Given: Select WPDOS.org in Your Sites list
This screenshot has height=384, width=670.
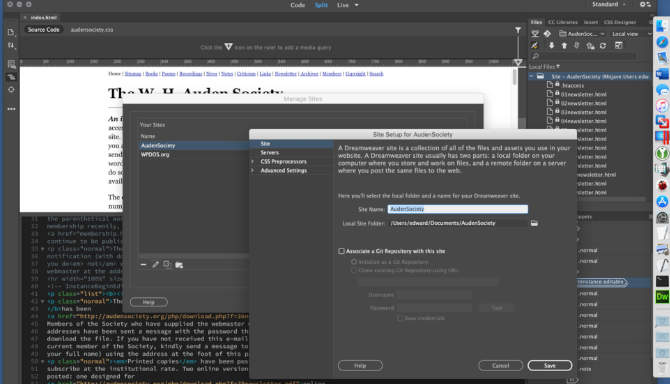Looking at the screenshot, I should (x=155, y=155).
